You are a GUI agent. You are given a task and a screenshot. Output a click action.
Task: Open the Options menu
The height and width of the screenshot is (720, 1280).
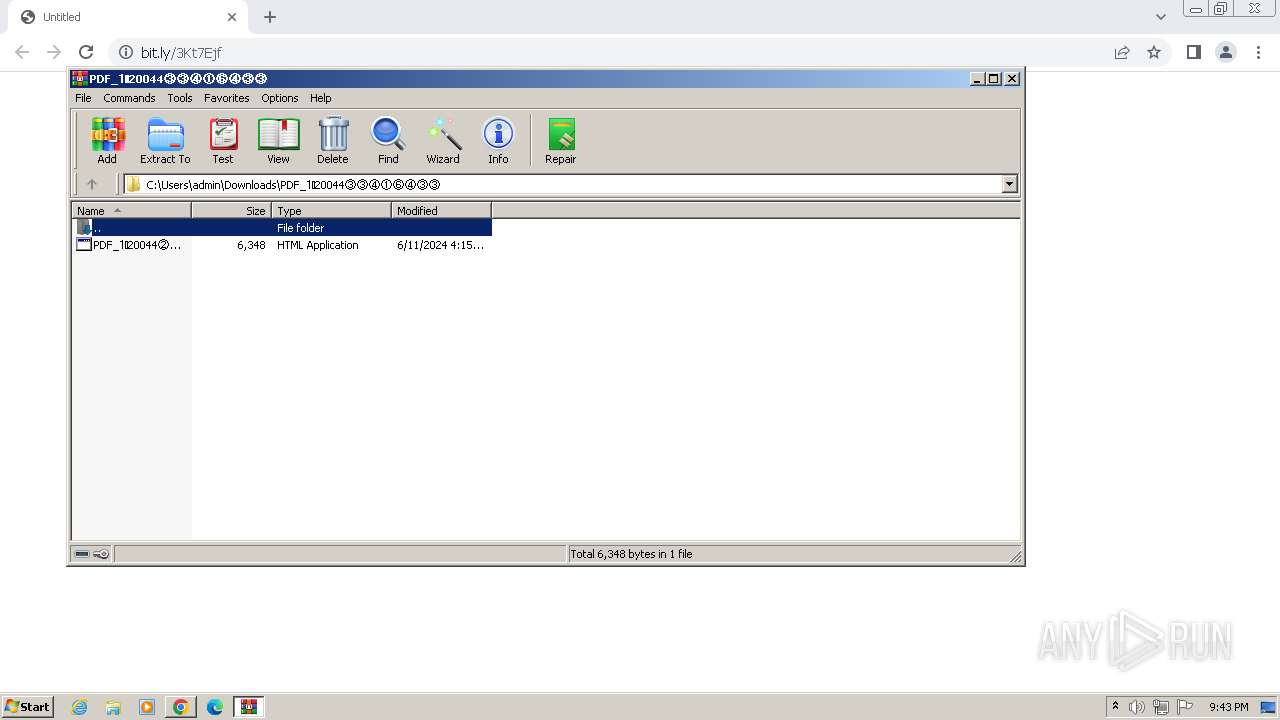tap(280, 98)
